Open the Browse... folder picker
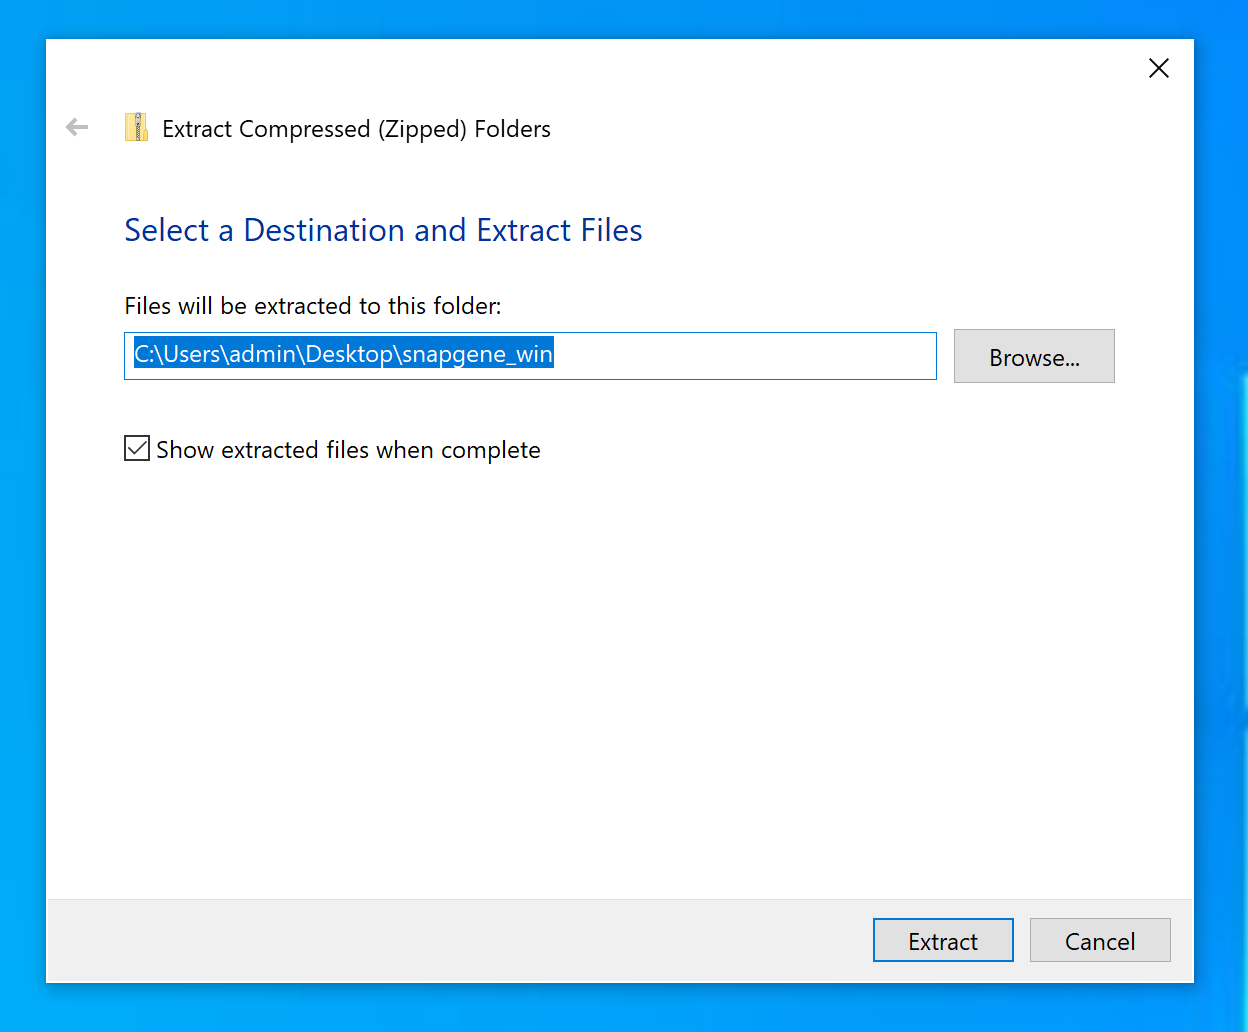This screenshot has height=1032, width=1248. [1033, 357]
